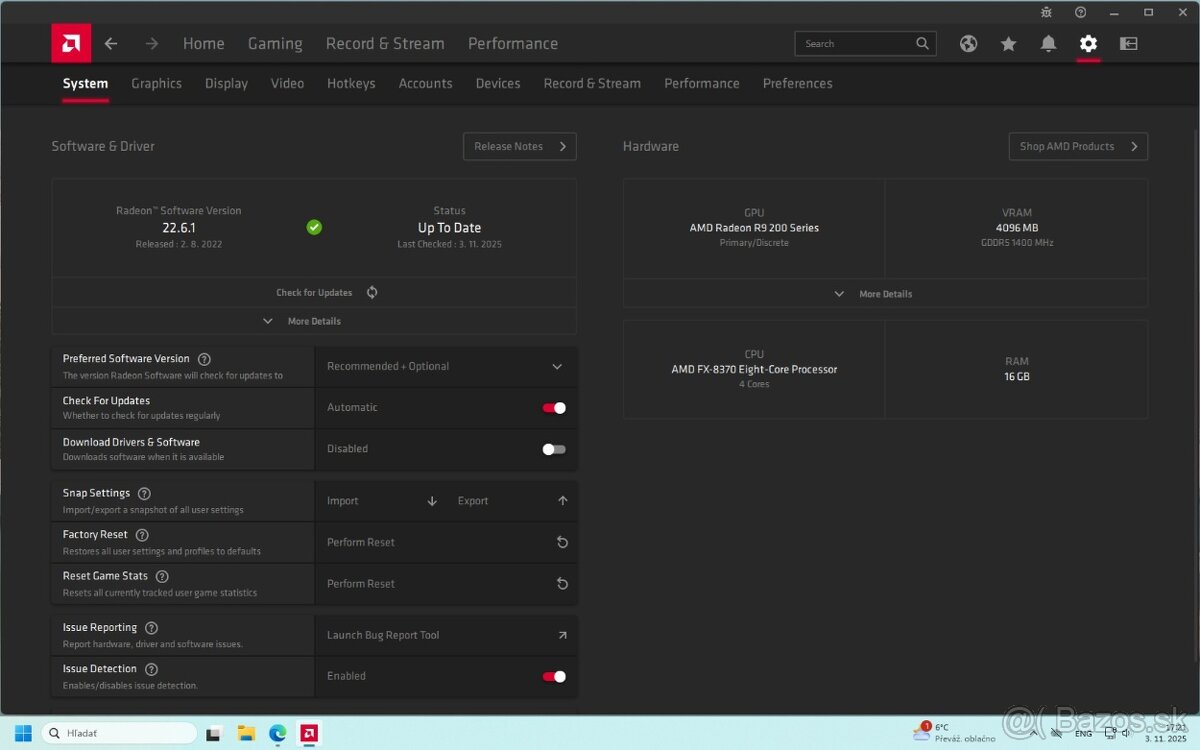This screenshot has width=1200, height=750.
Task: Open the notifications bell icon
Action: tap(1048, 43)
